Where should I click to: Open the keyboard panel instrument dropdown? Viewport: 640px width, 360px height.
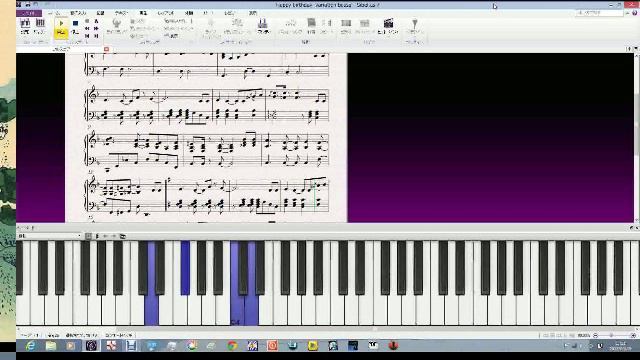click(50, 236)
